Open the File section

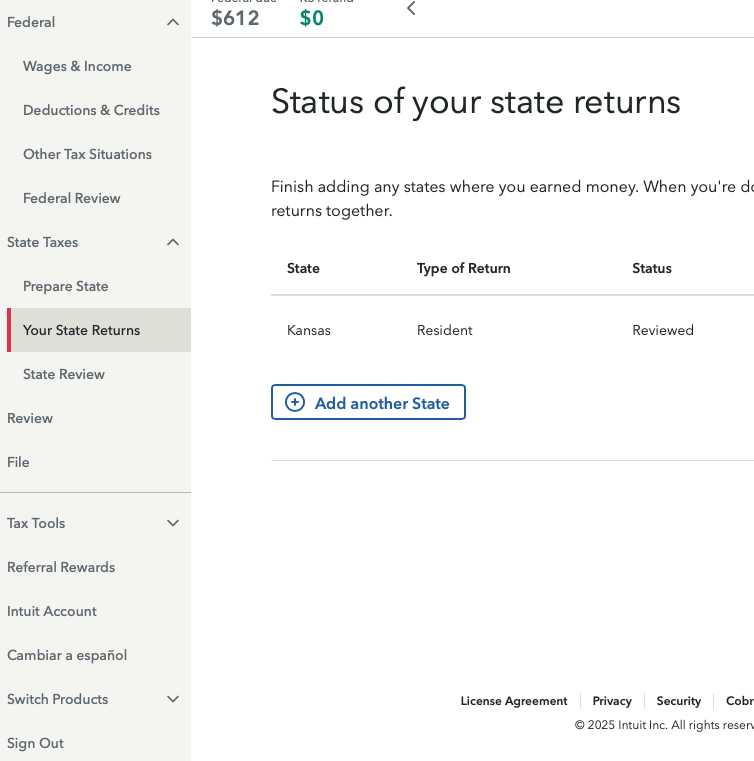18,462
